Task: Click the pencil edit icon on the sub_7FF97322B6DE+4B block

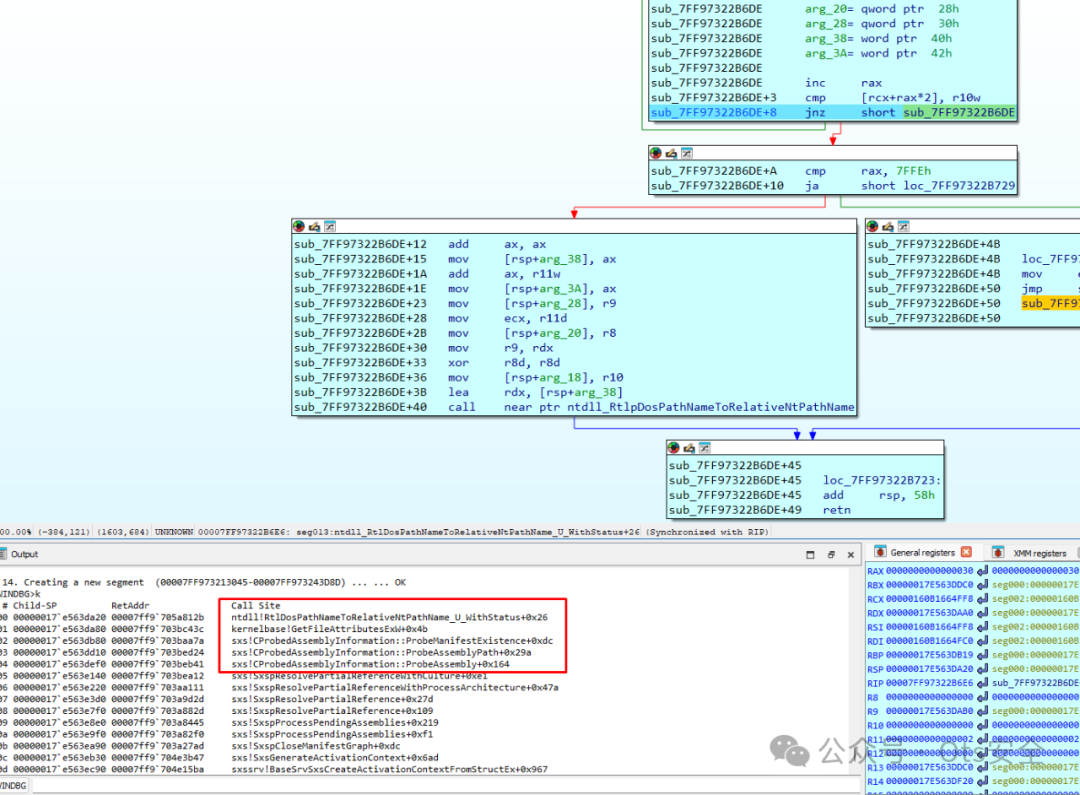Action: 889,226
